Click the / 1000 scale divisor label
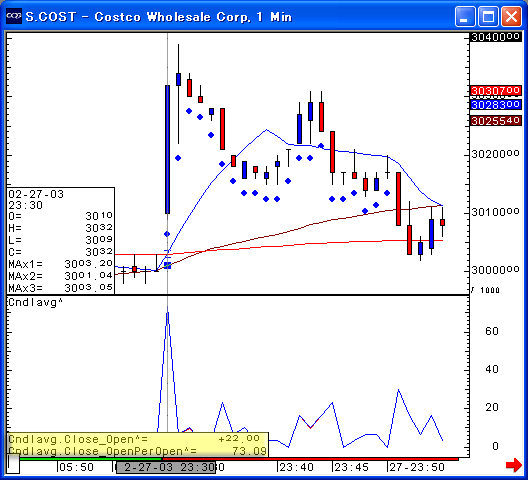Image resolution: width=528 pixels, height=480 pixels. tap(485, 290)
